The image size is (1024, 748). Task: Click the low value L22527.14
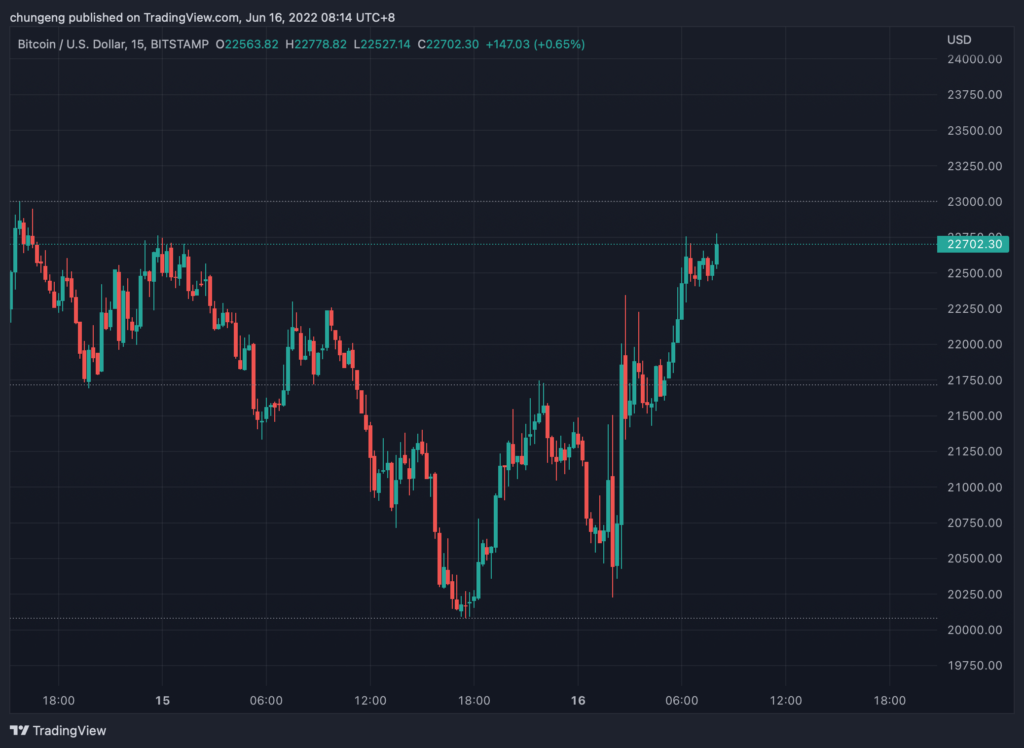[383, 44]
